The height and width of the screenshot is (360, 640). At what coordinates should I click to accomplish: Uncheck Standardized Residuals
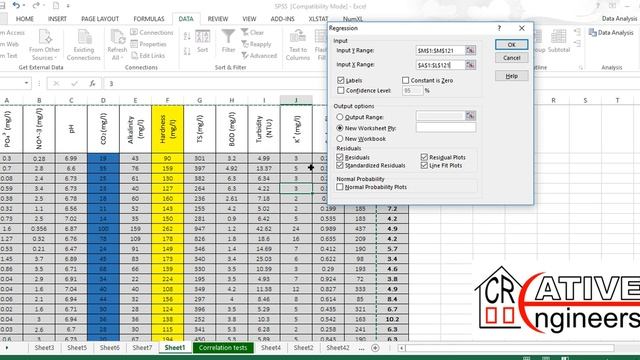tap(340, 165)
